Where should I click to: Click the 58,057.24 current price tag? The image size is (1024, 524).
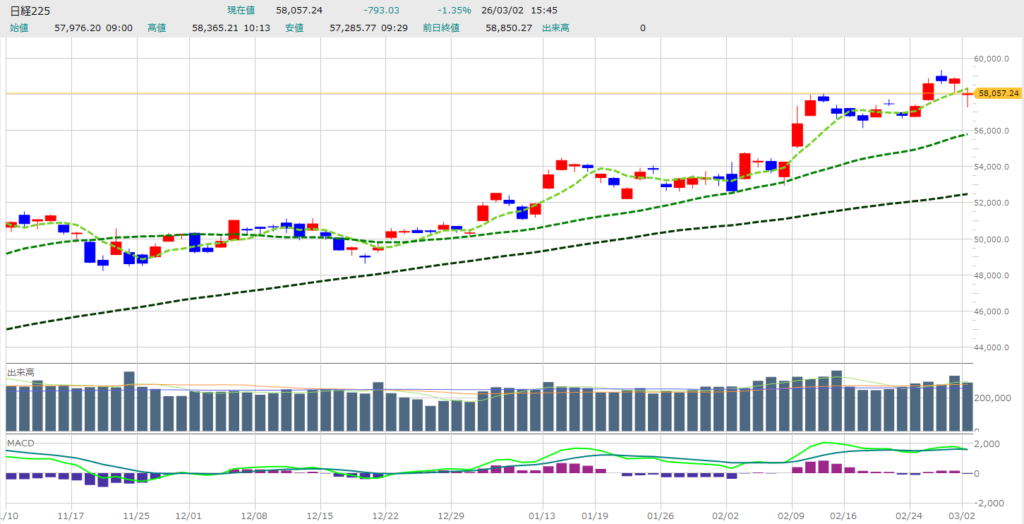pos(998,93)
